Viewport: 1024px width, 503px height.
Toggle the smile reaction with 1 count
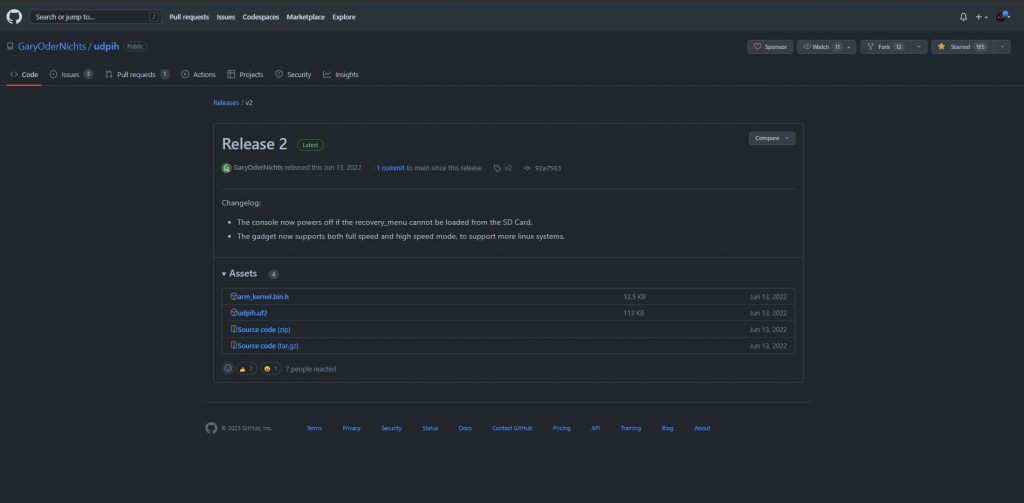[271, 369]
